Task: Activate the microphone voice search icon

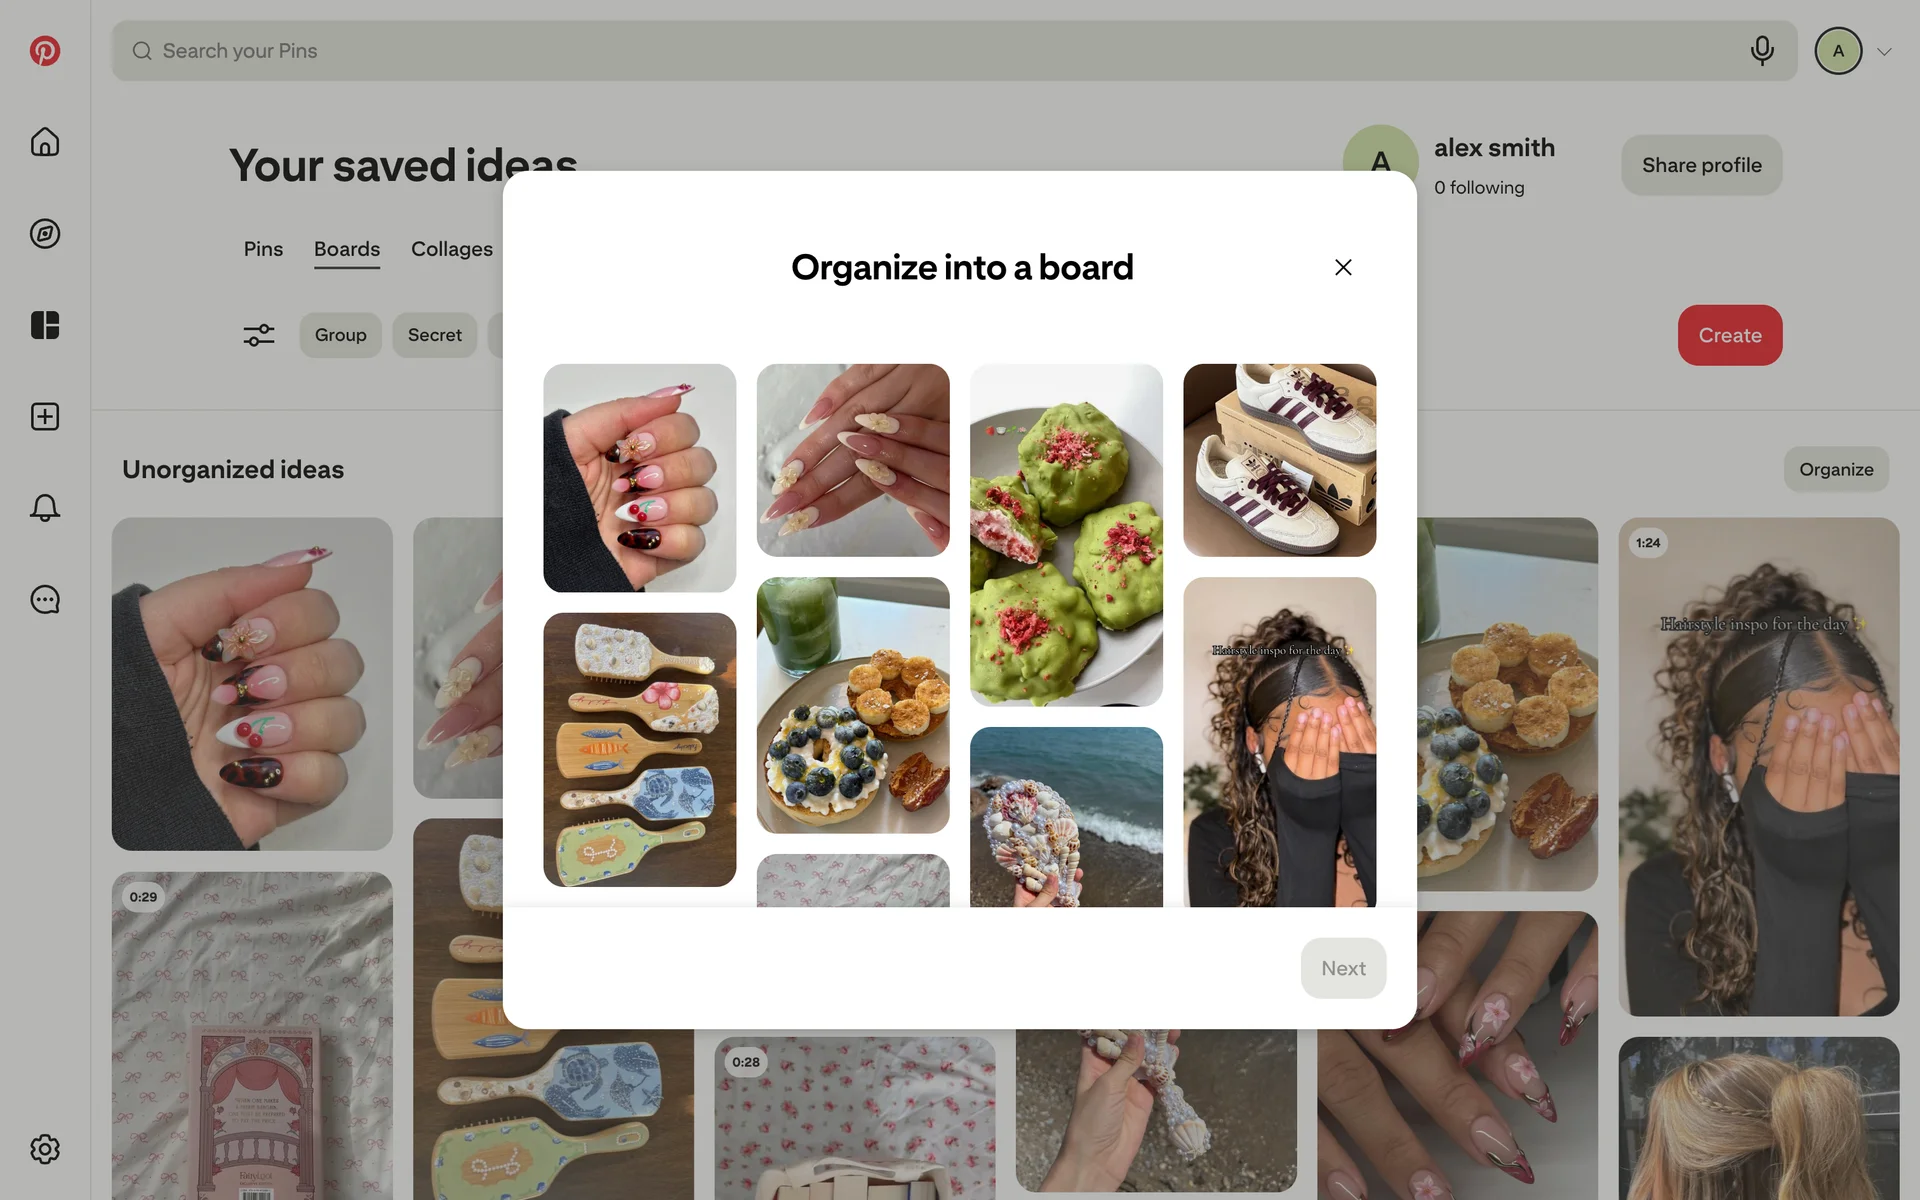Action: point(1762,51)
